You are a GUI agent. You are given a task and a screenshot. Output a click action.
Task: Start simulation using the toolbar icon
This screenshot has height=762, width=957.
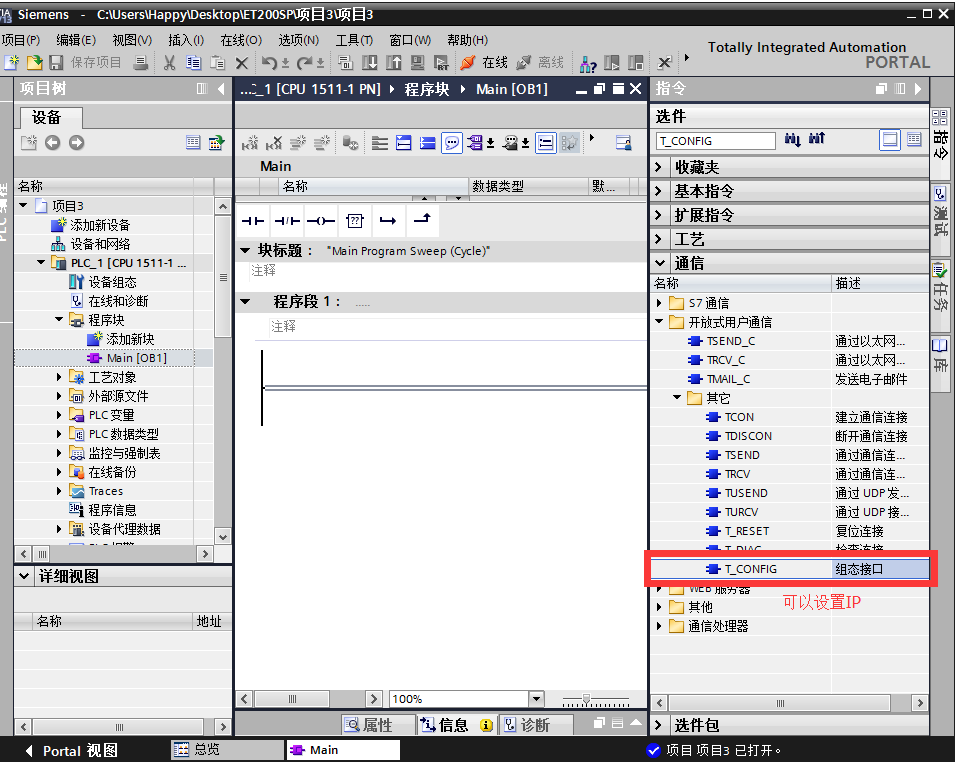[417, 62]
